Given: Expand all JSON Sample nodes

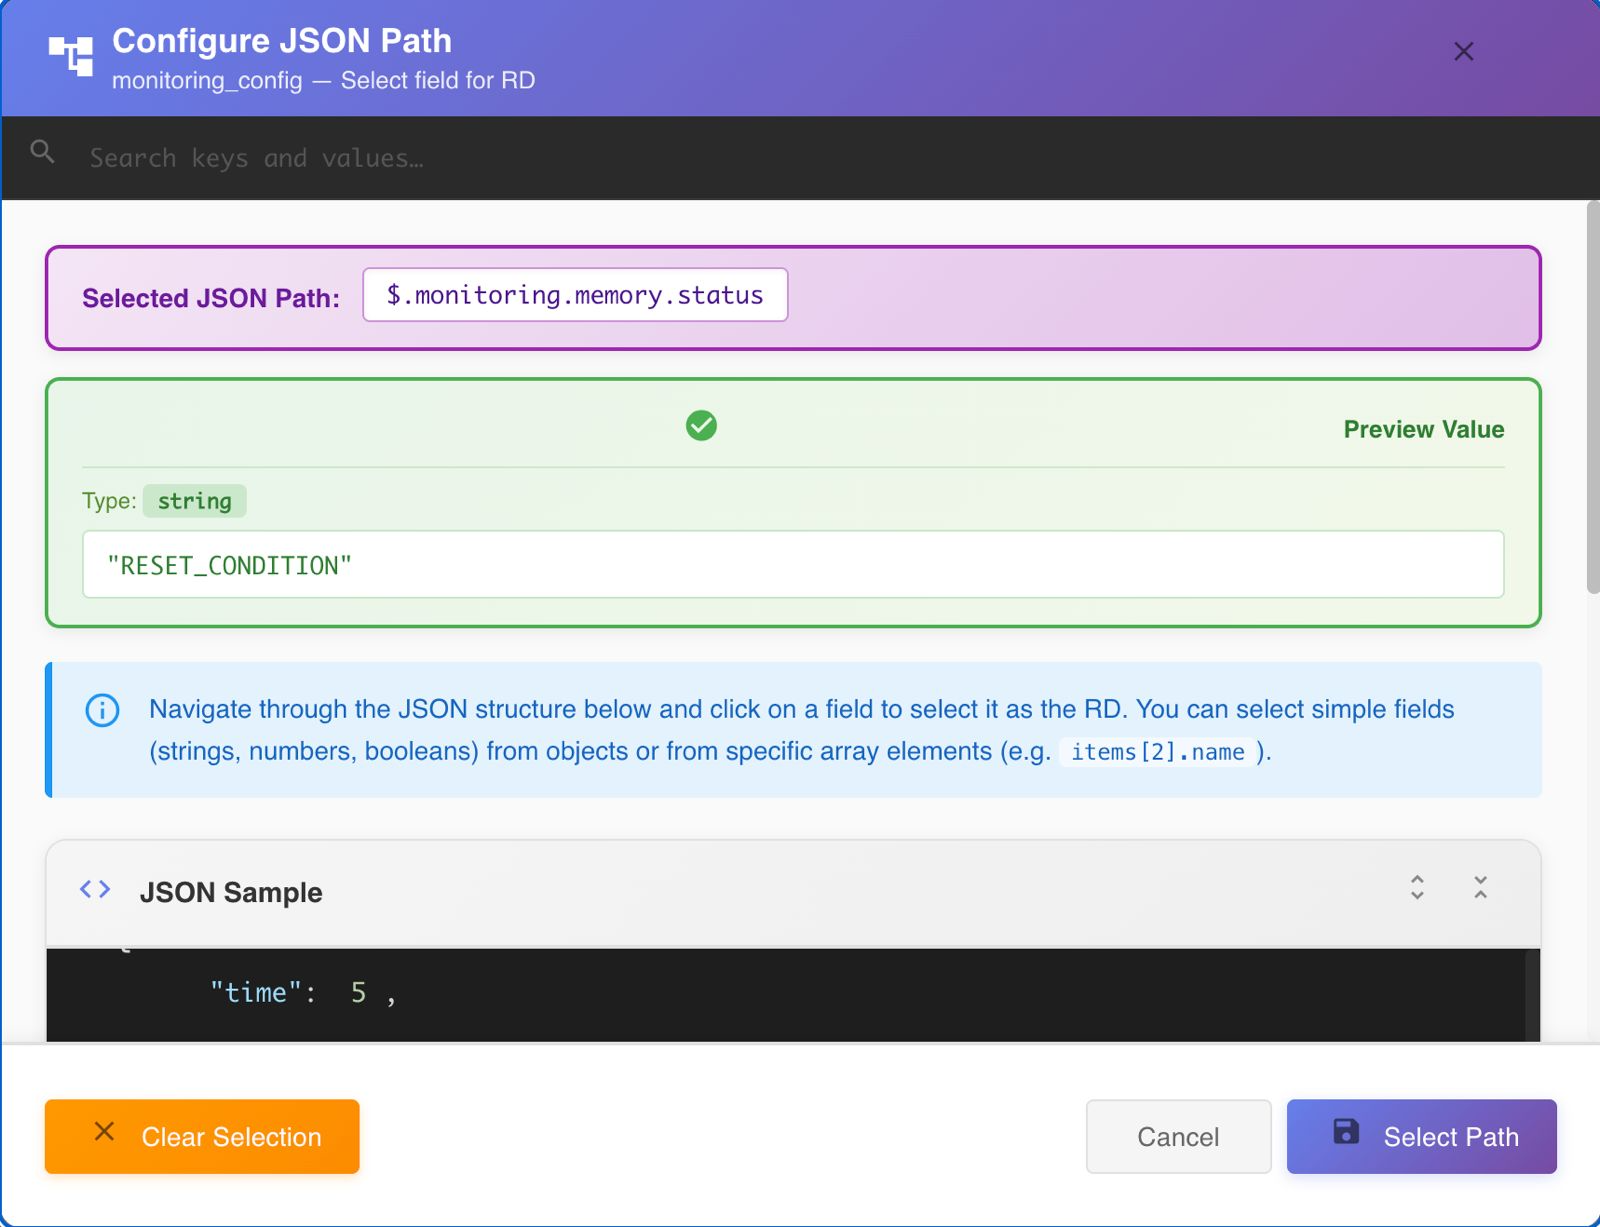Looking at the screenshot, I should [x=1417, y=887].
